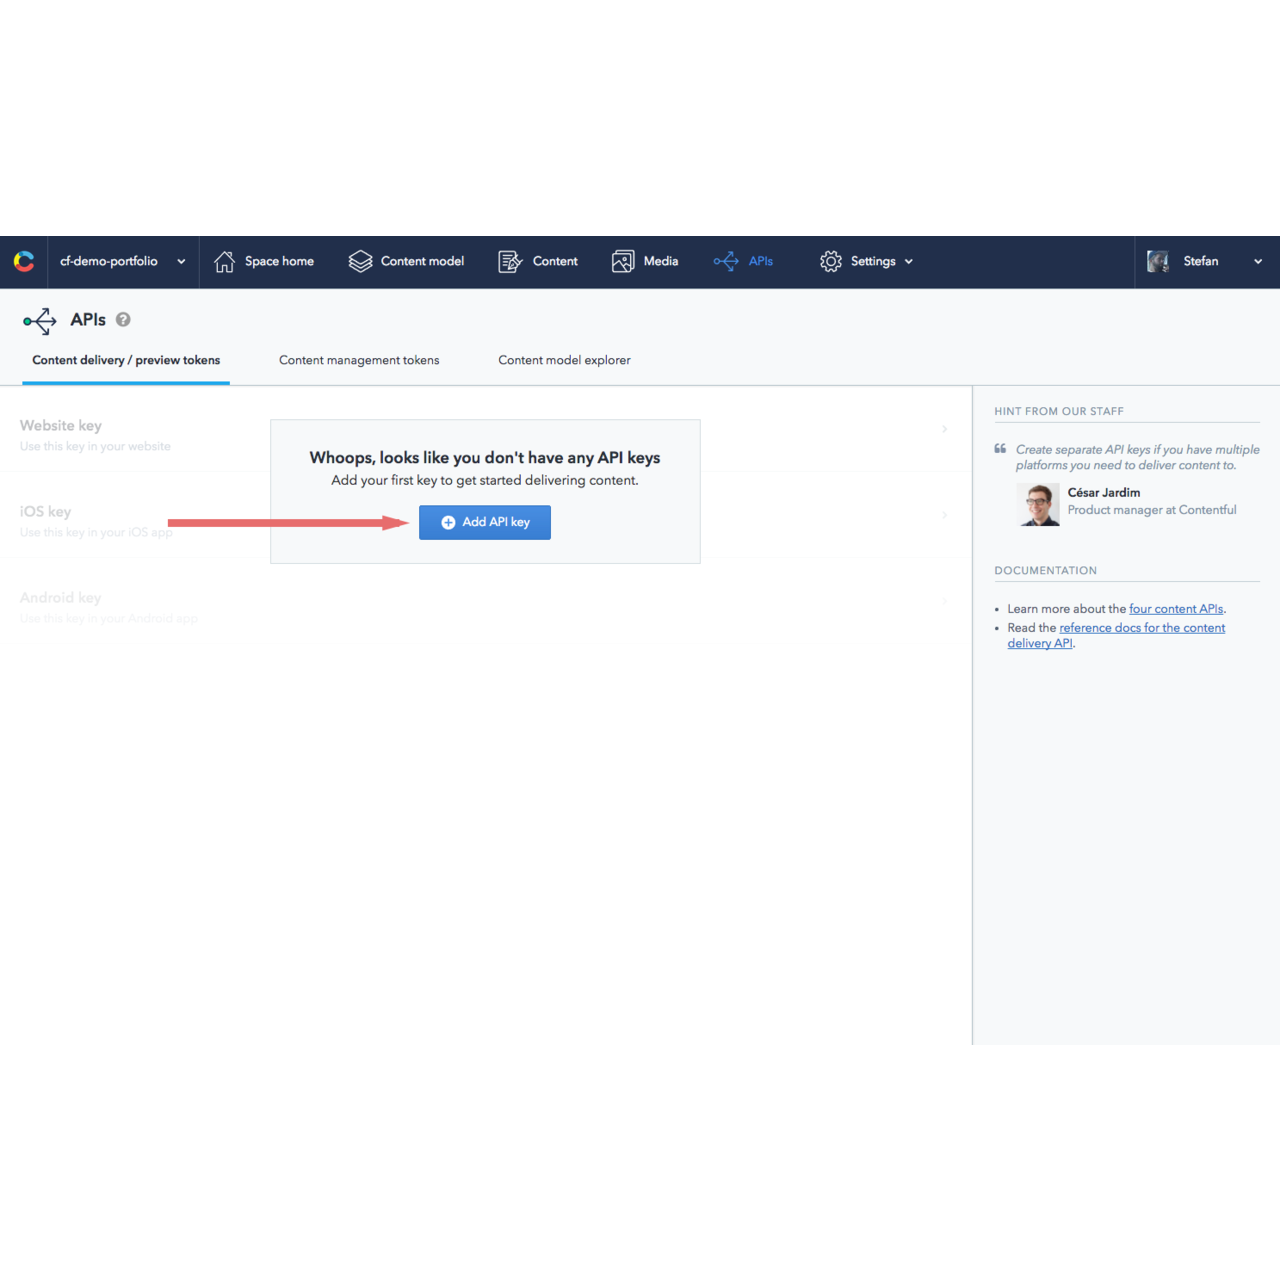
Task: Click the staff hint quote text
Action: [1137, 457]
